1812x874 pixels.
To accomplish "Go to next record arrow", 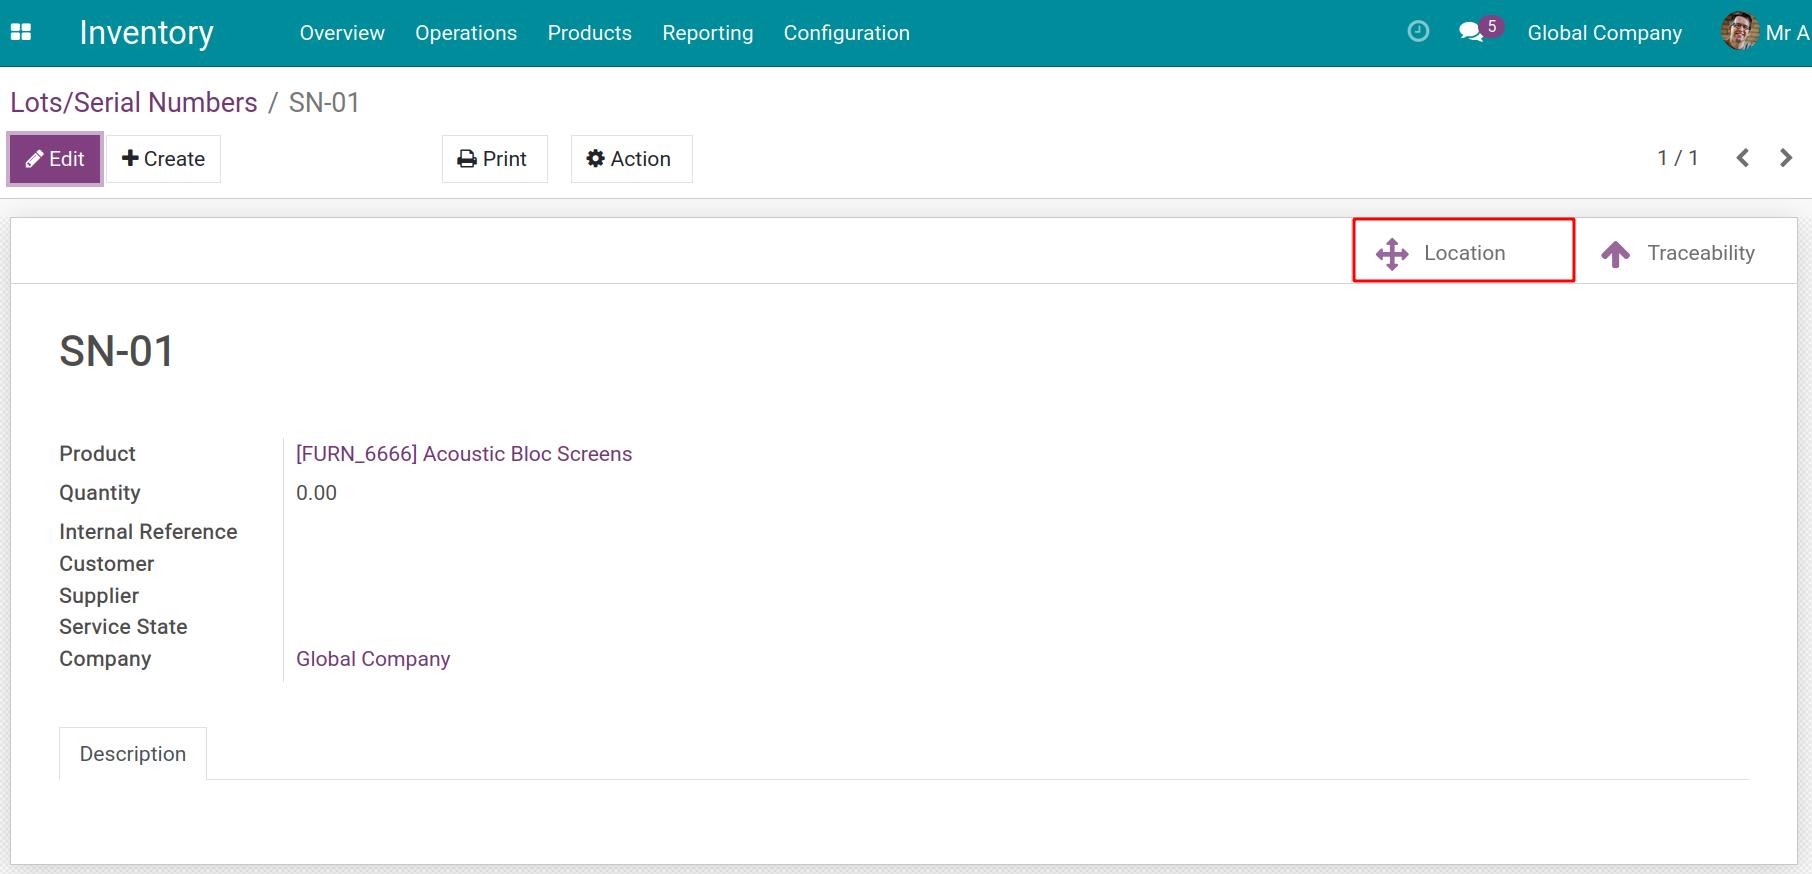I will [1786, 158].
